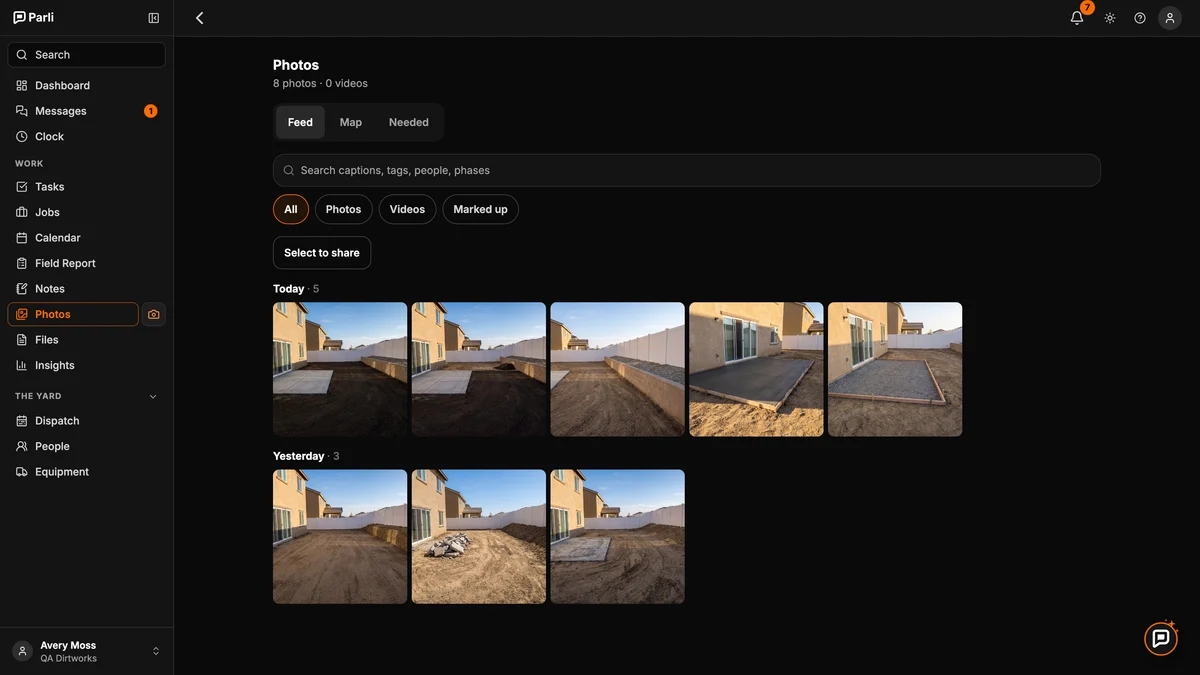
Task: Switch to the Feed tab
Action: pyautogui.click(x=300, y=122)
